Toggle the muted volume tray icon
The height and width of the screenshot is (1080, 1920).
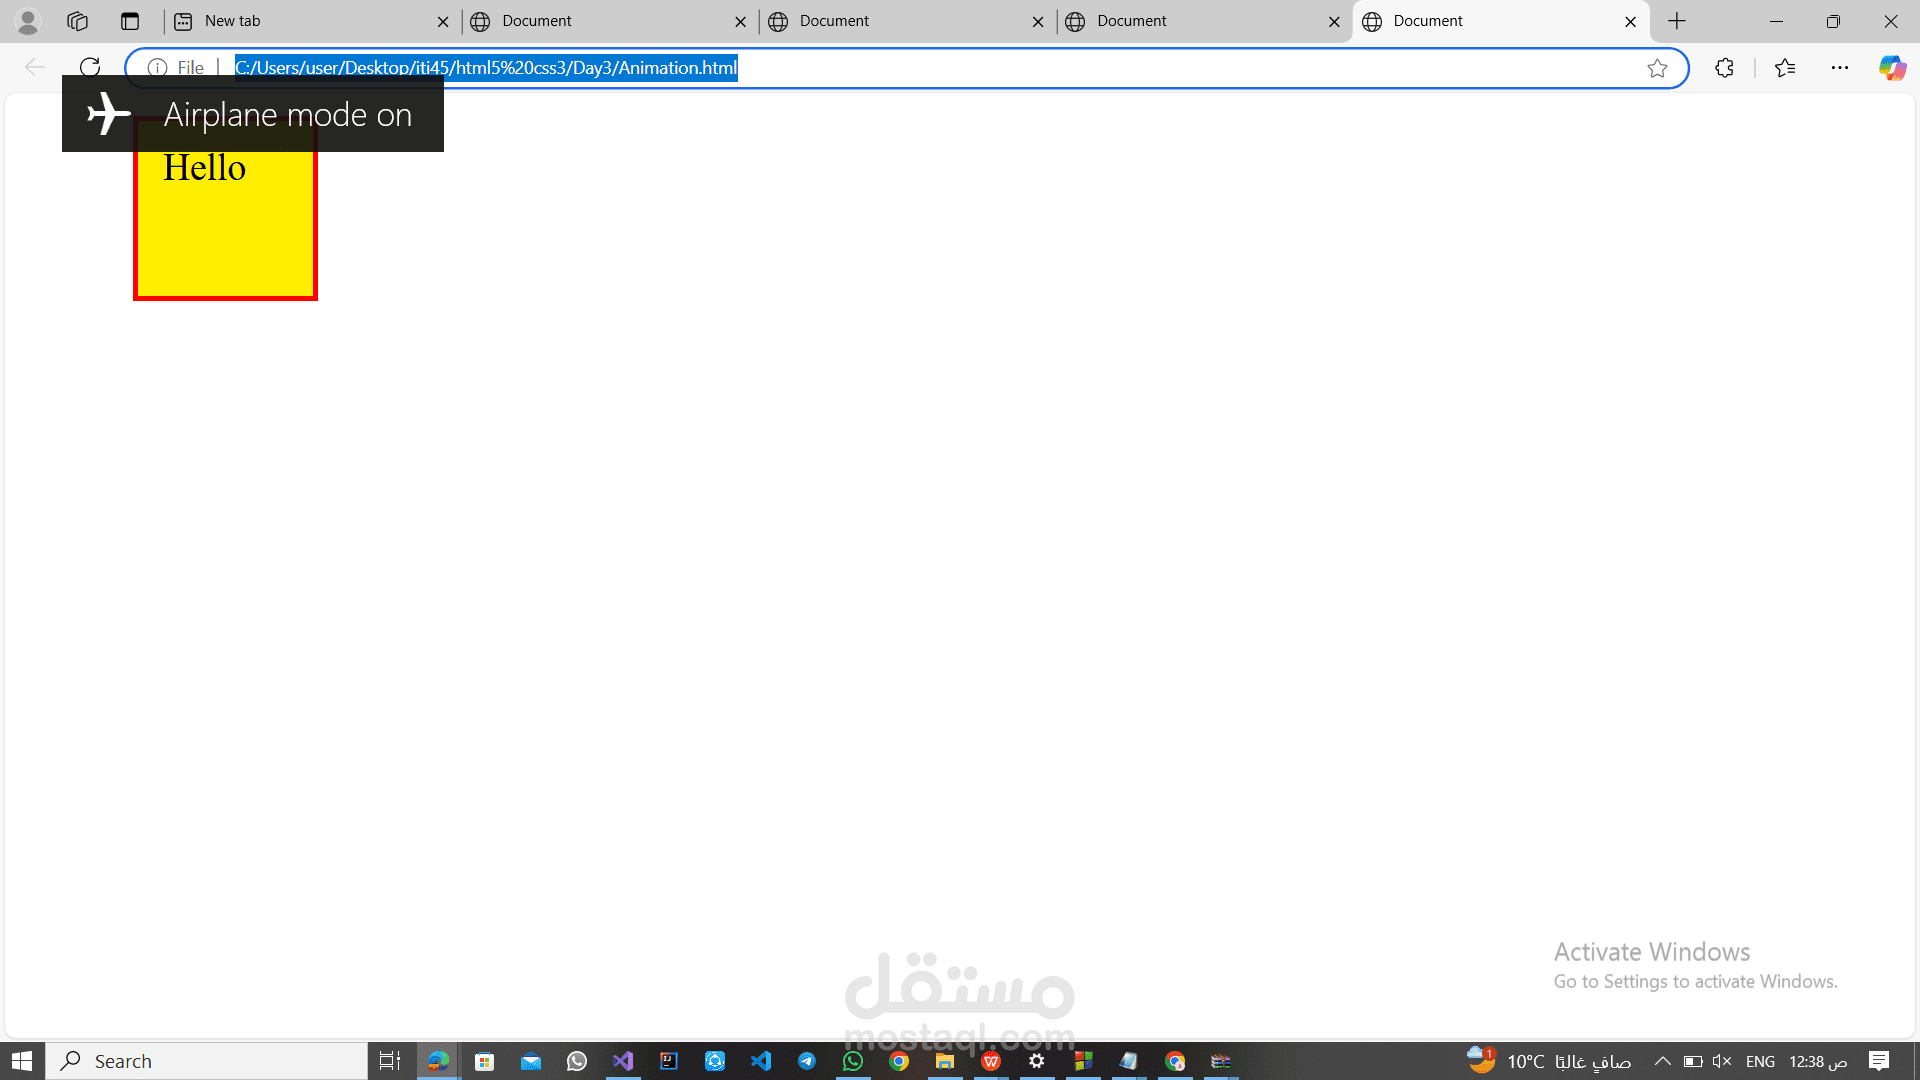pos(1721,1061)
